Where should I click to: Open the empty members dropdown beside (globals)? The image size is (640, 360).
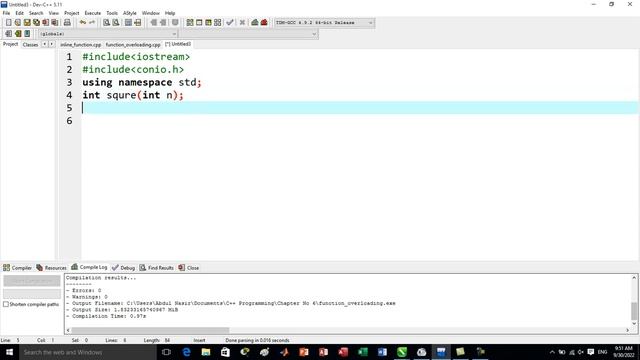click(x=248, y=34)
